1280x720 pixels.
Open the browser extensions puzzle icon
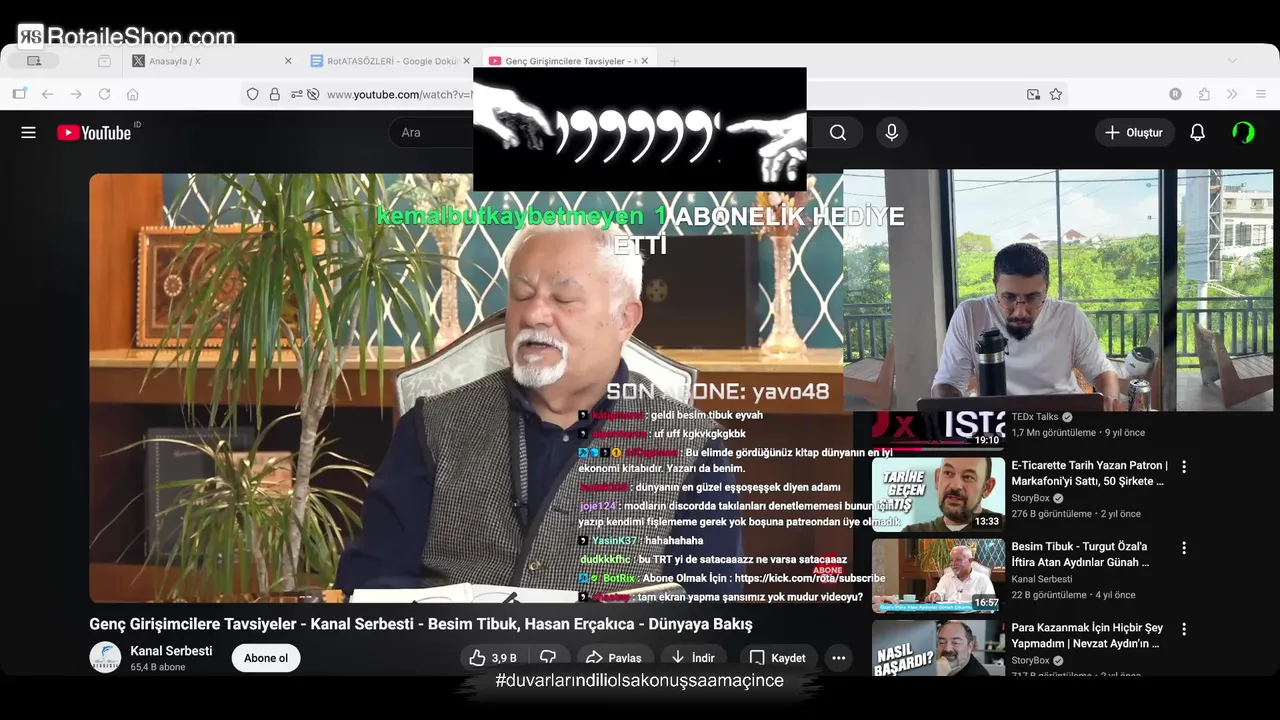pyautogui.click(x=1204, y=94)
